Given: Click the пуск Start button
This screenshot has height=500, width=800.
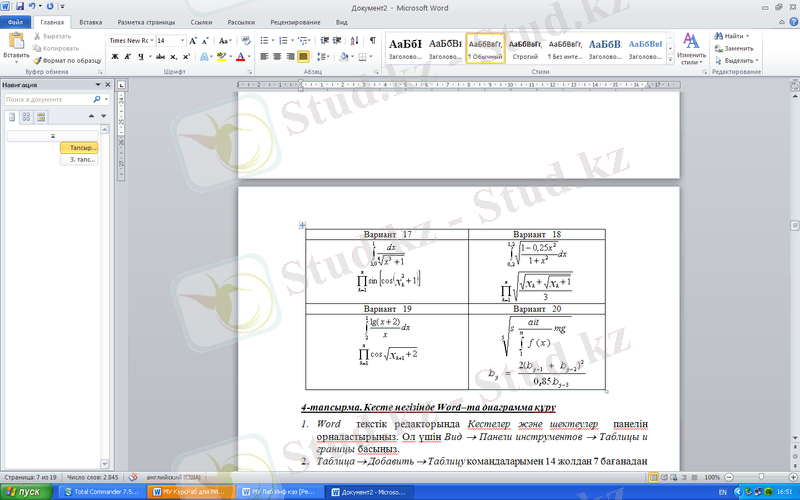Looking at the screenshot, I should [24, 492].
